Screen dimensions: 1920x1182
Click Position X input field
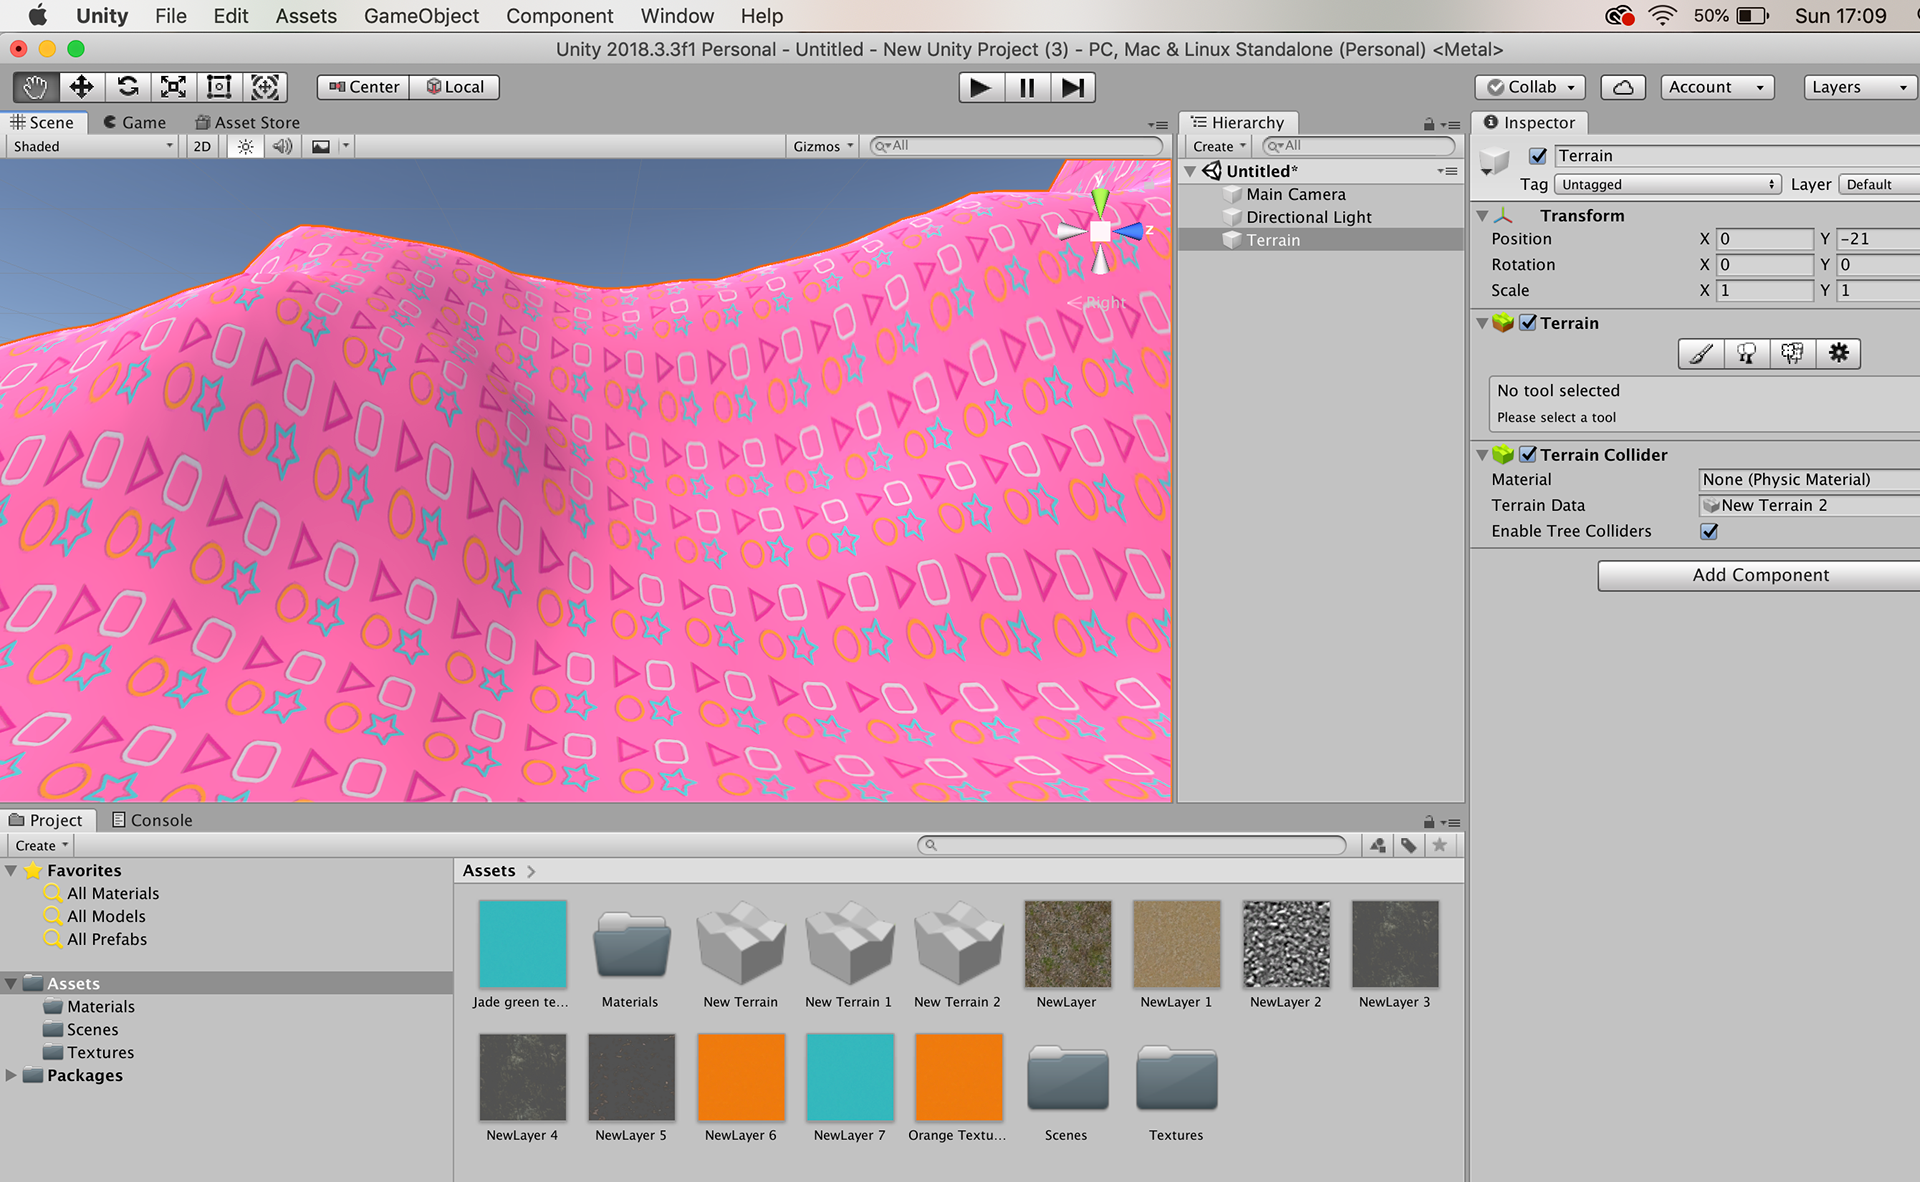tap(1764, 239)
